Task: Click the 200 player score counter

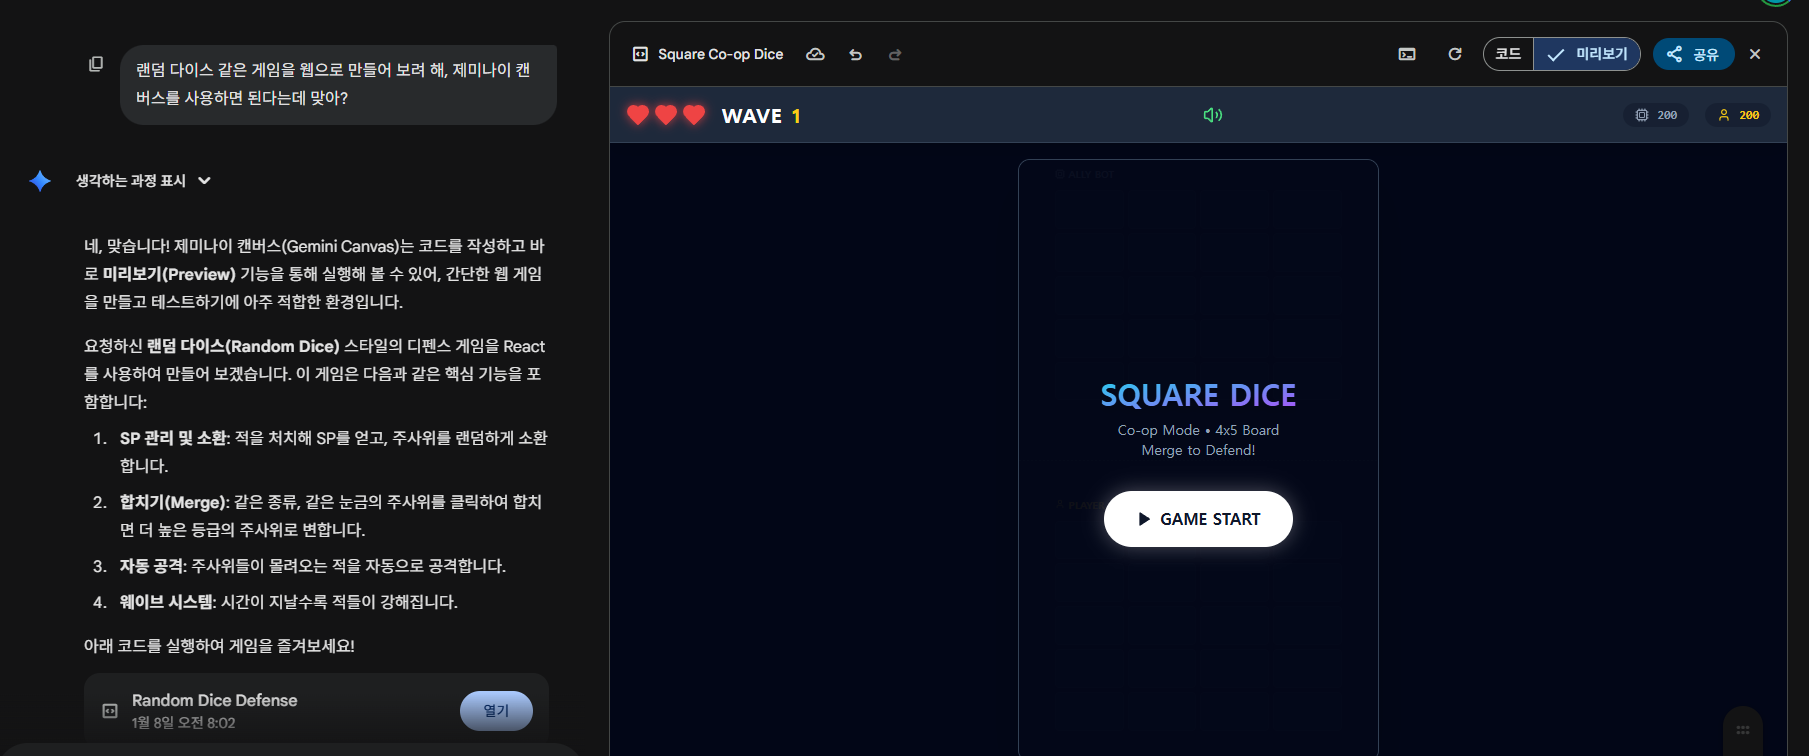Action: coord(1739,115)
